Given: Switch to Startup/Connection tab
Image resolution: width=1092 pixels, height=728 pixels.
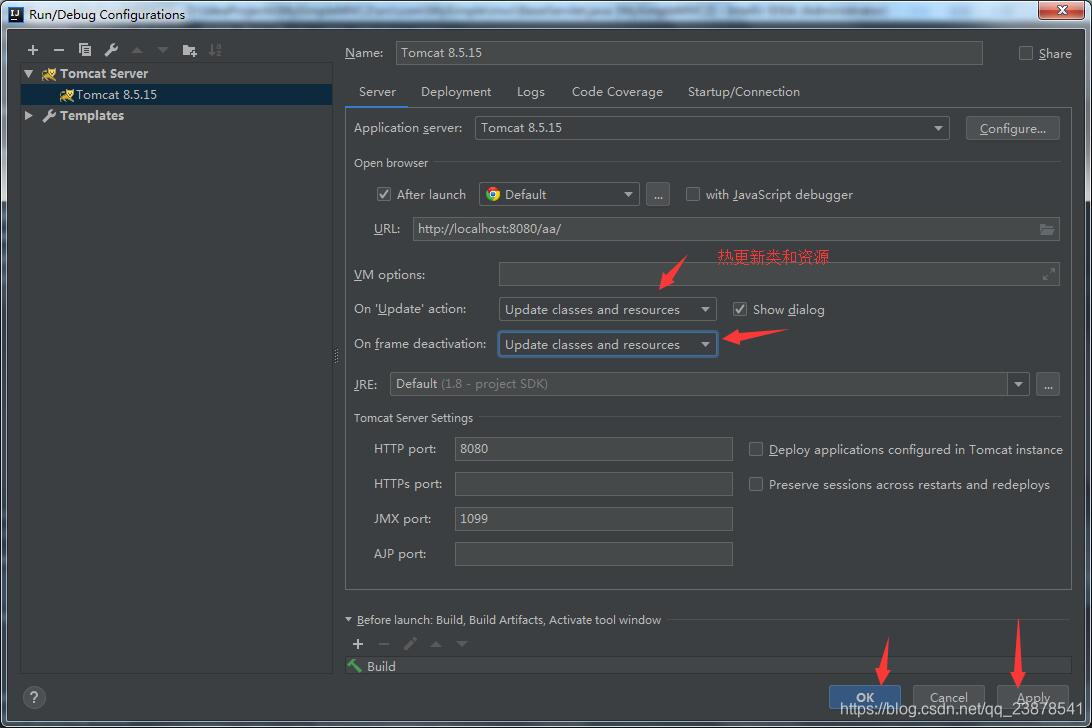Looking at the screenshot, I should point(743,92).
